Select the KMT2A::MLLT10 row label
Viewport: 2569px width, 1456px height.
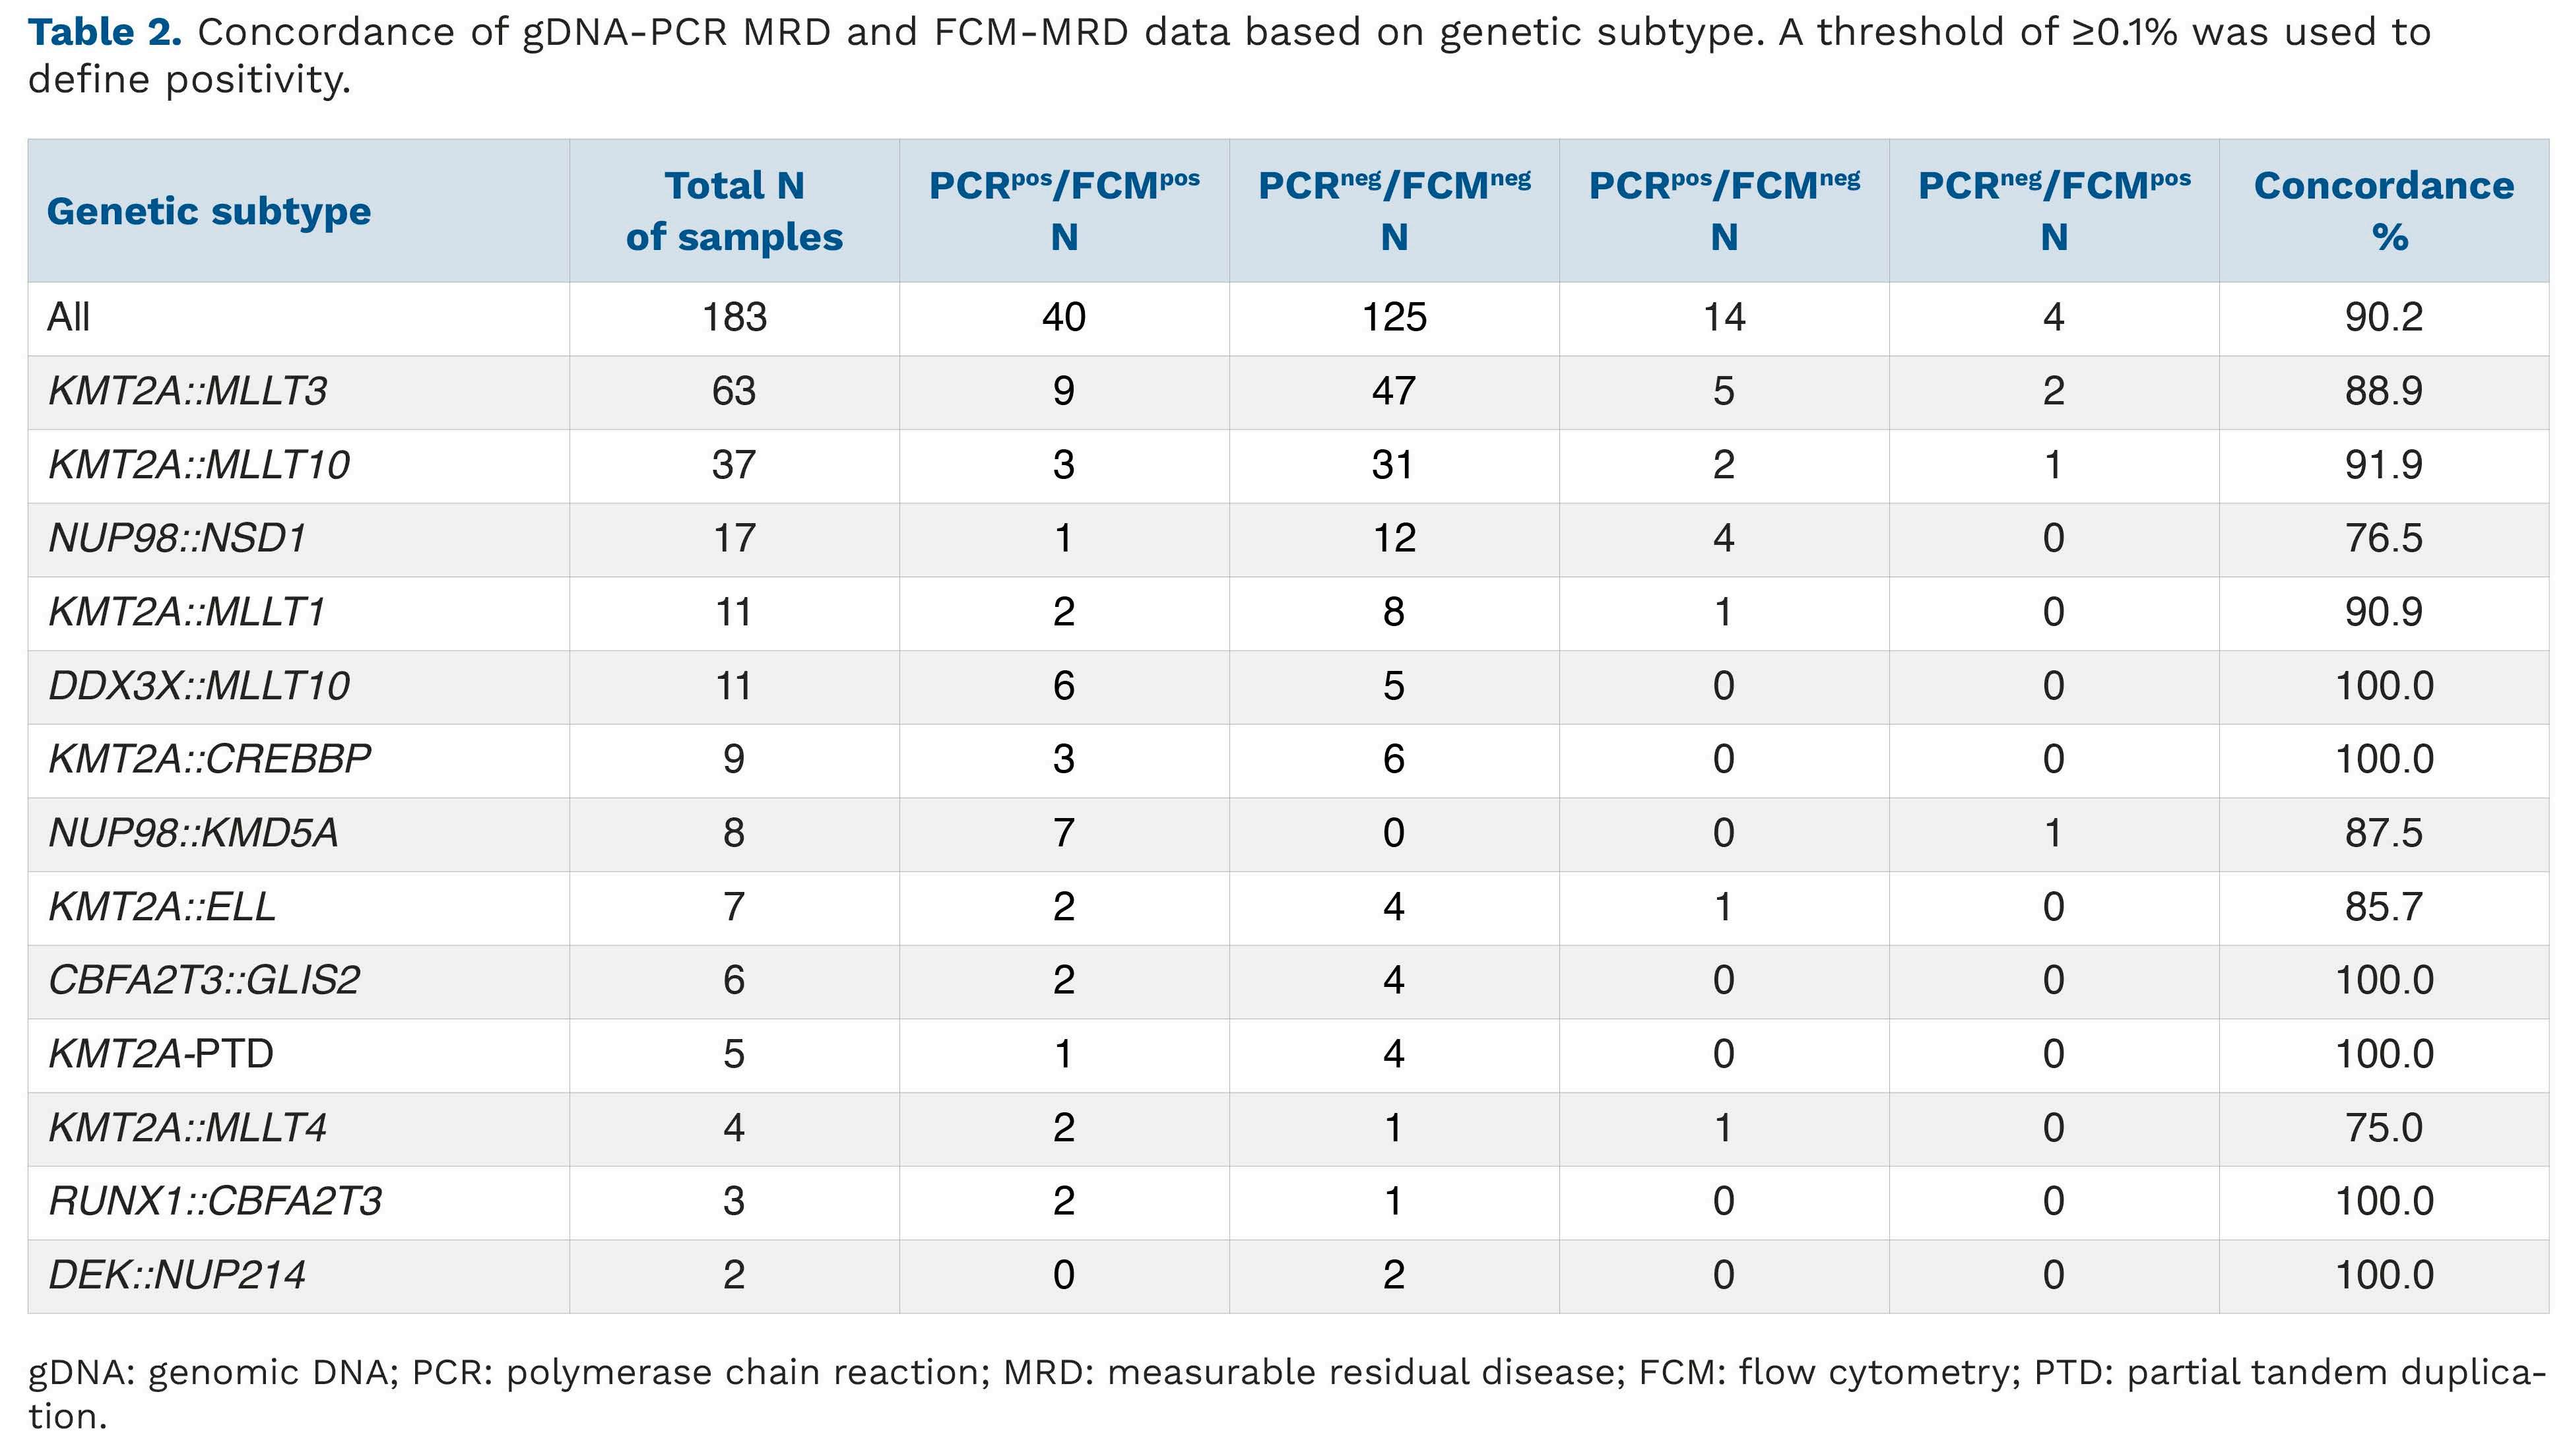click(199, 465)
